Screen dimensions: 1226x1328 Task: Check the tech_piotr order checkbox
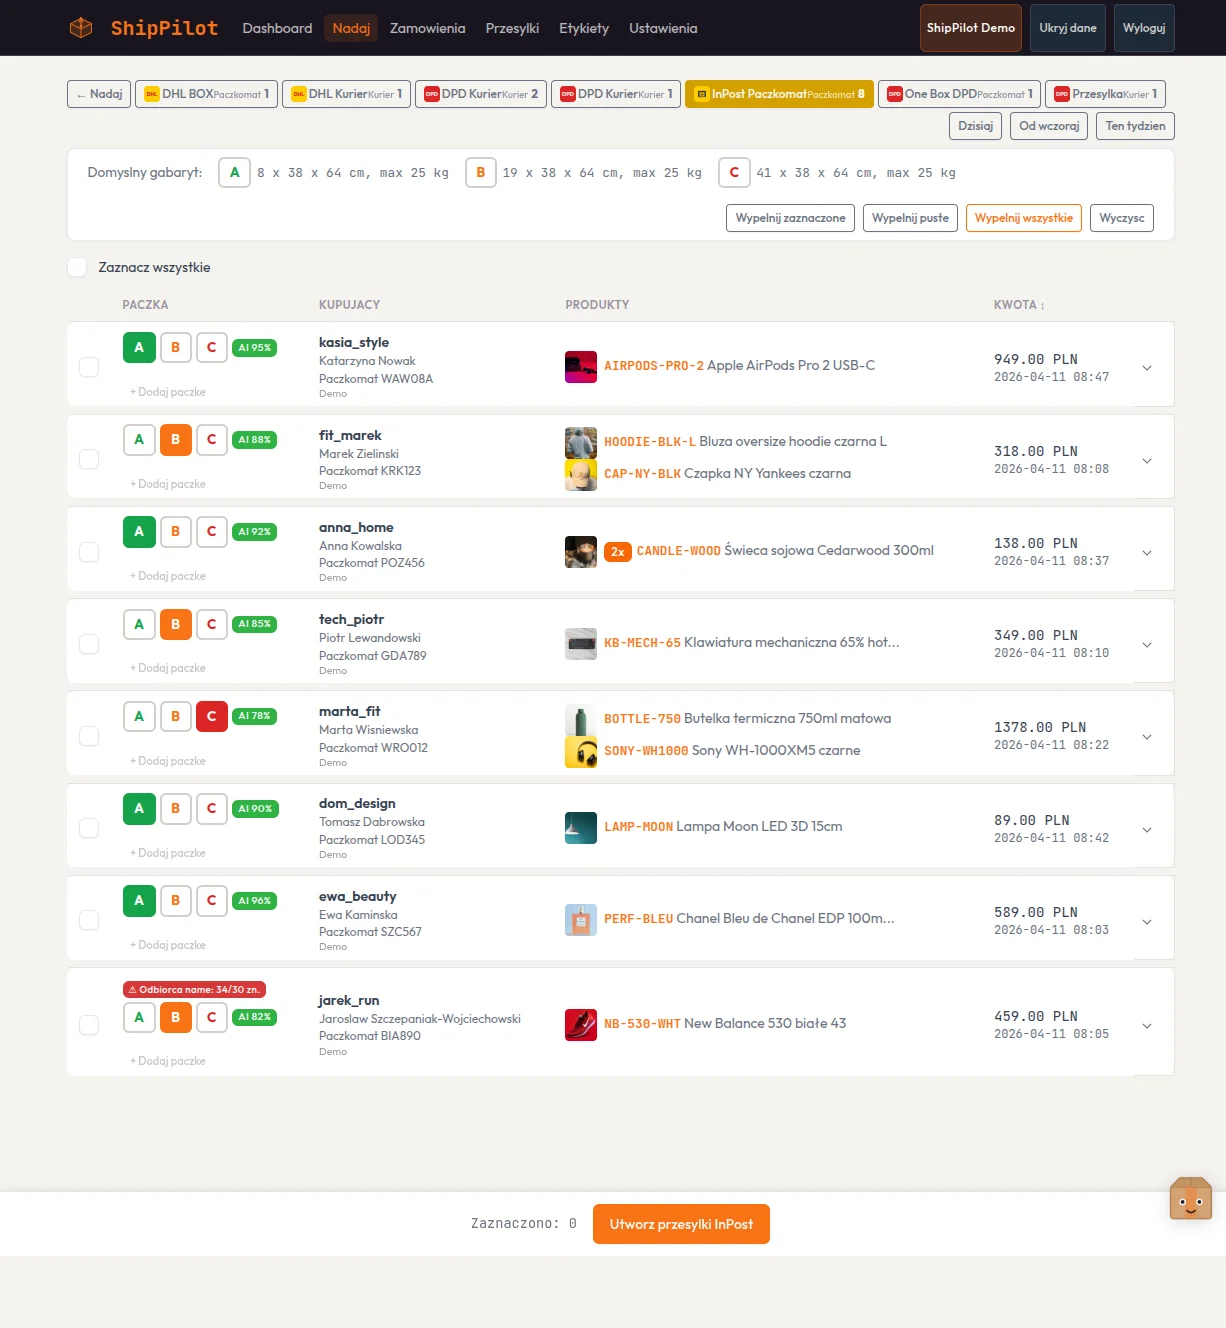click(89, 644)
